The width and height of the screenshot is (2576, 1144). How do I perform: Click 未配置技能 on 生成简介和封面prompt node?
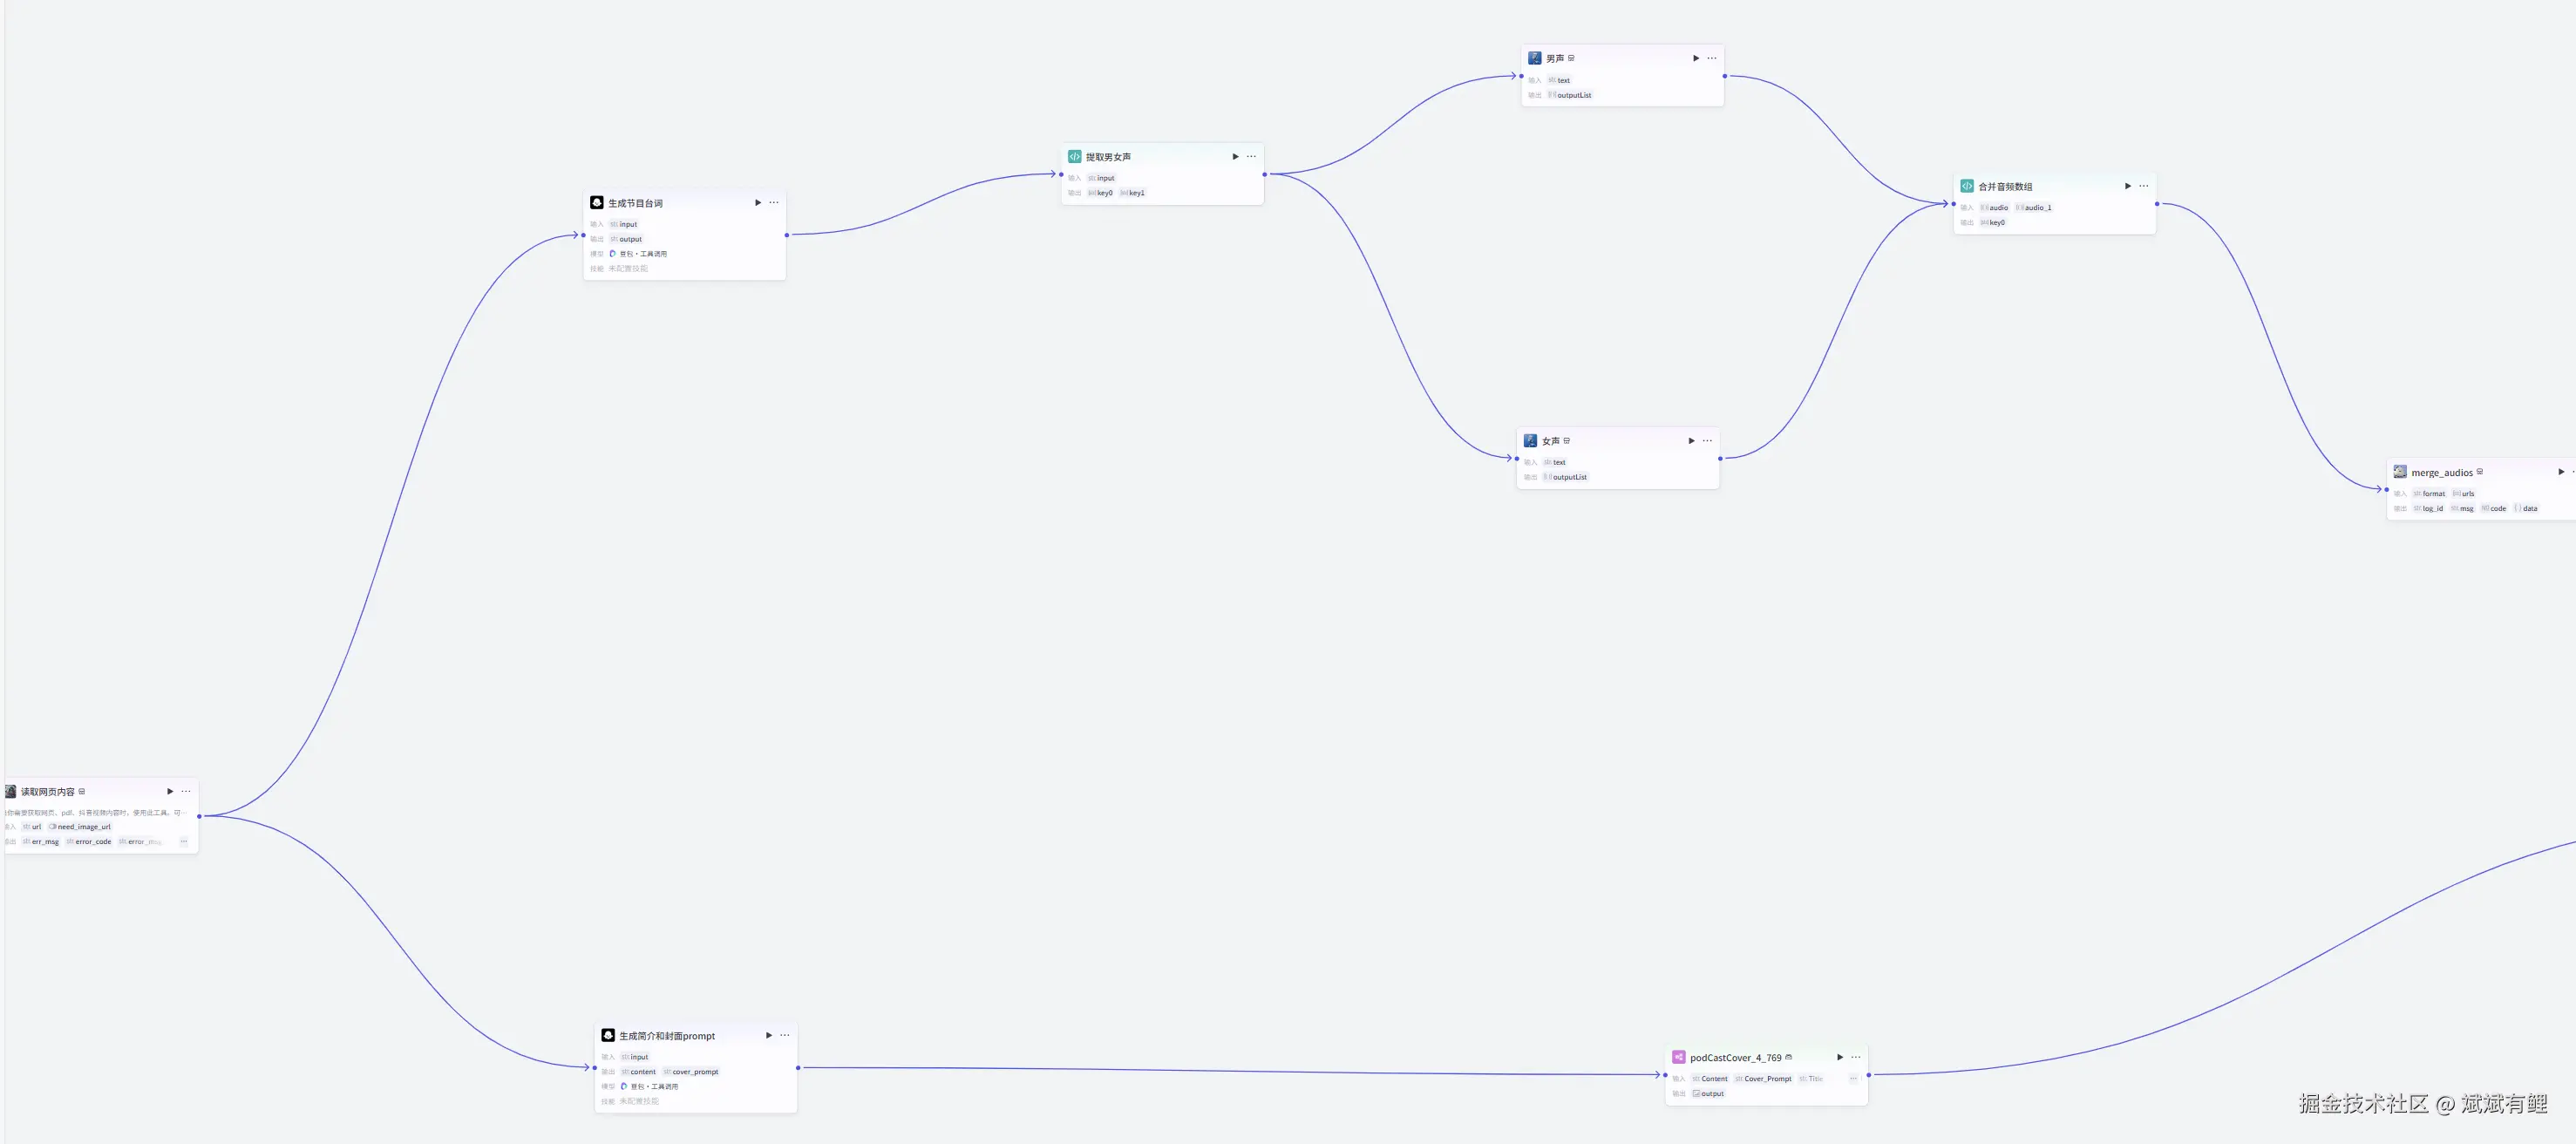pos(638,1101)
